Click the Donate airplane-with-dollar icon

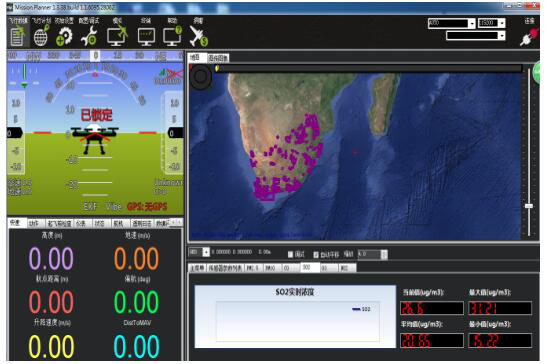[198, 36]
